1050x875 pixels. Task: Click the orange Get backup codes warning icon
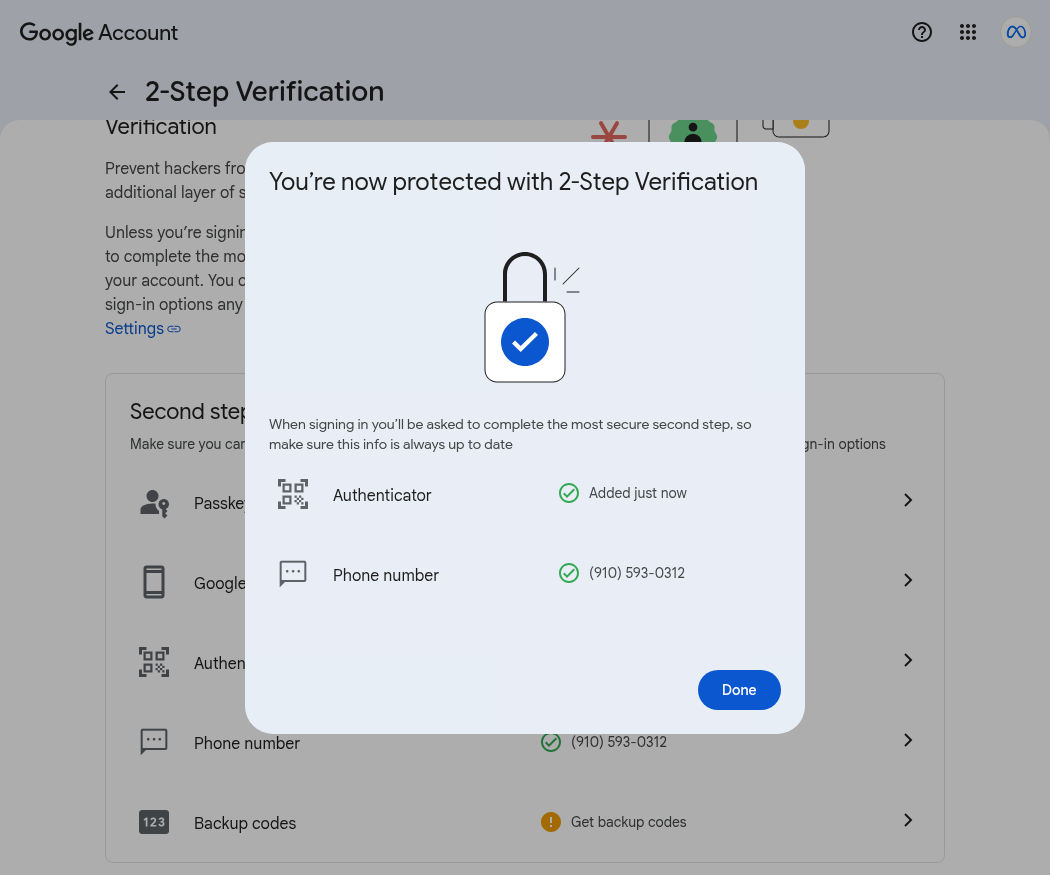point(550,822)
